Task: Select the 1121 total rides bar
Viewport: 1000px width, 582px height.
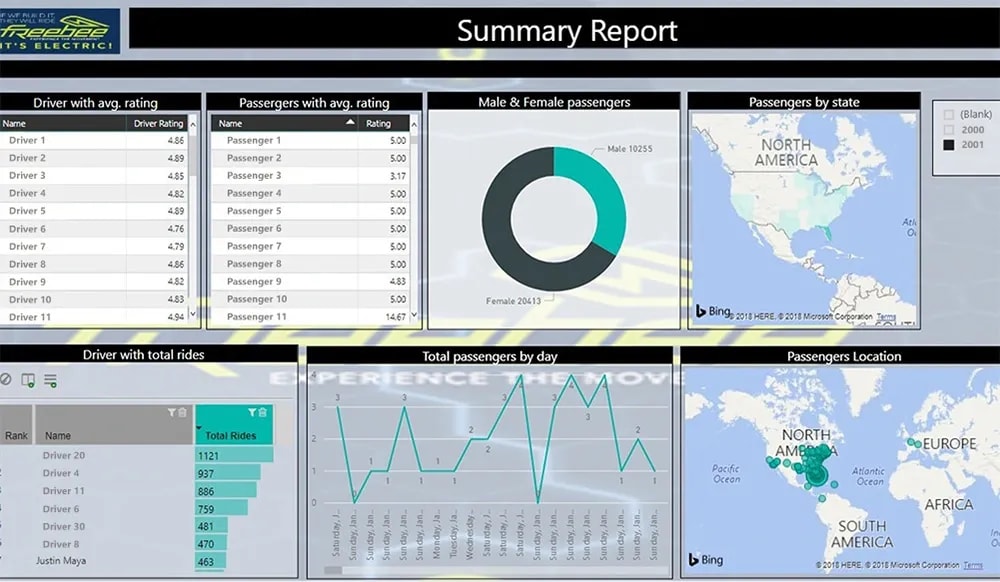Action: [234, 455]
